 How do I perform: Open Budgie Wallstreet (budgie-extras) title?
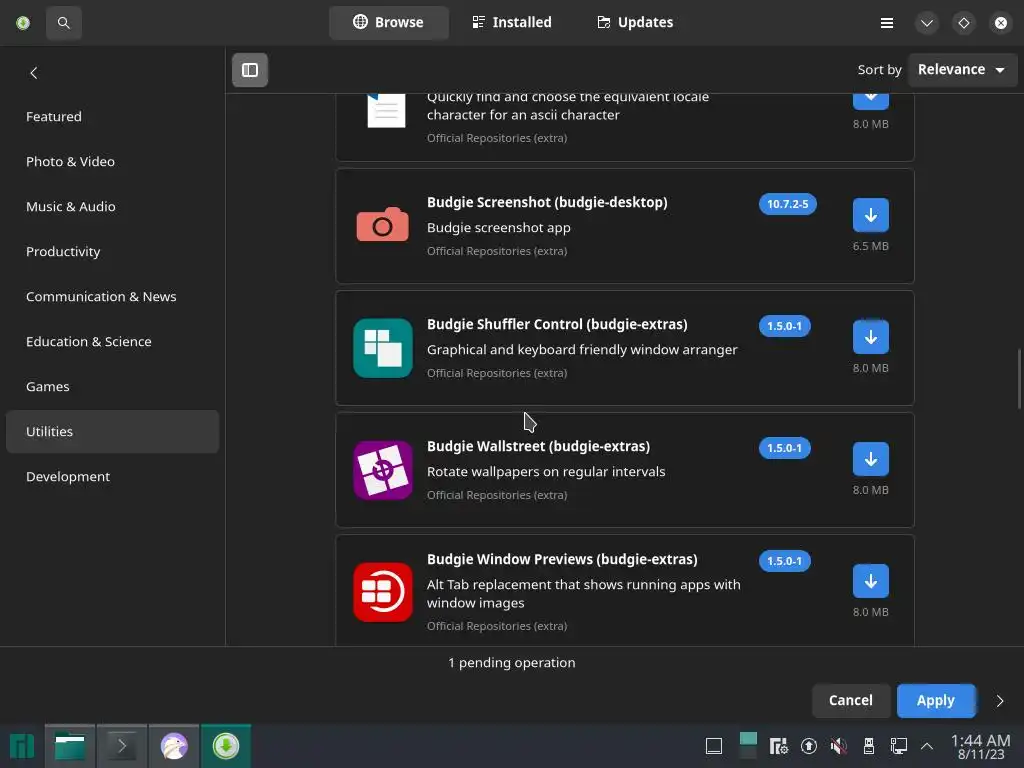click(538, 447)
